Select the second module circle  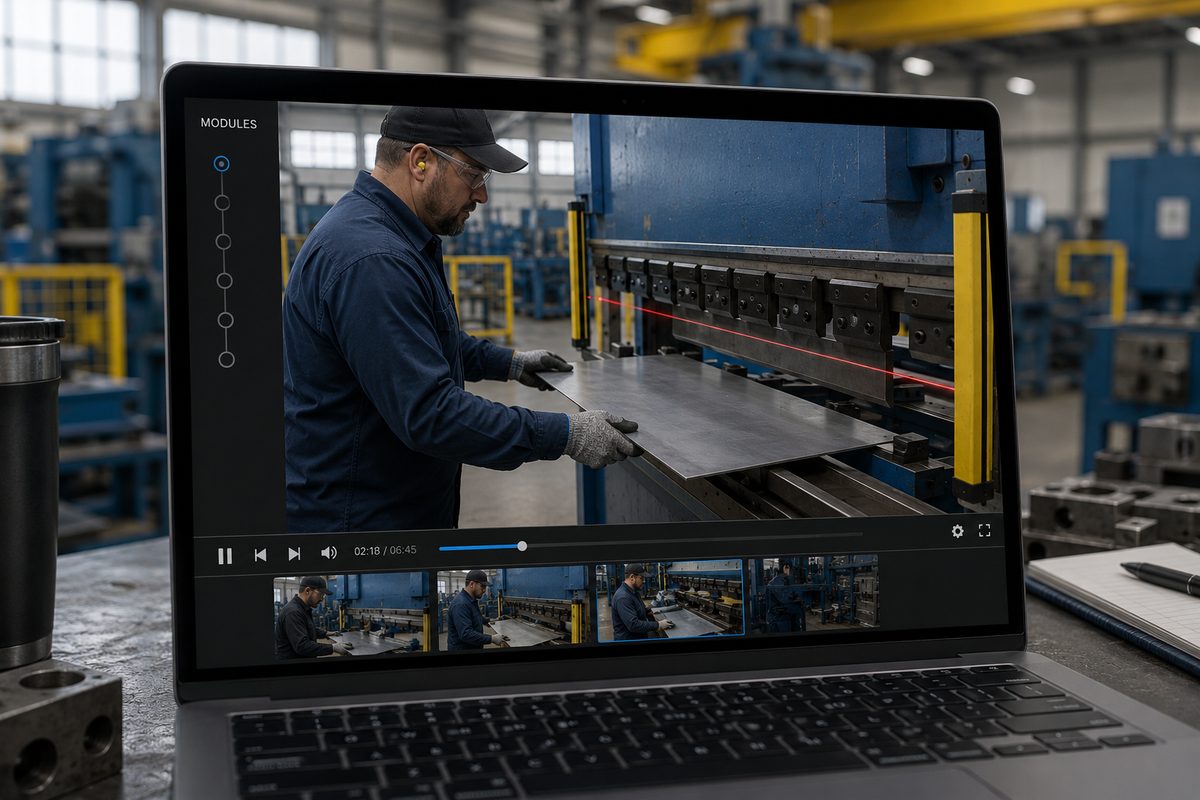tap(222, 202)
